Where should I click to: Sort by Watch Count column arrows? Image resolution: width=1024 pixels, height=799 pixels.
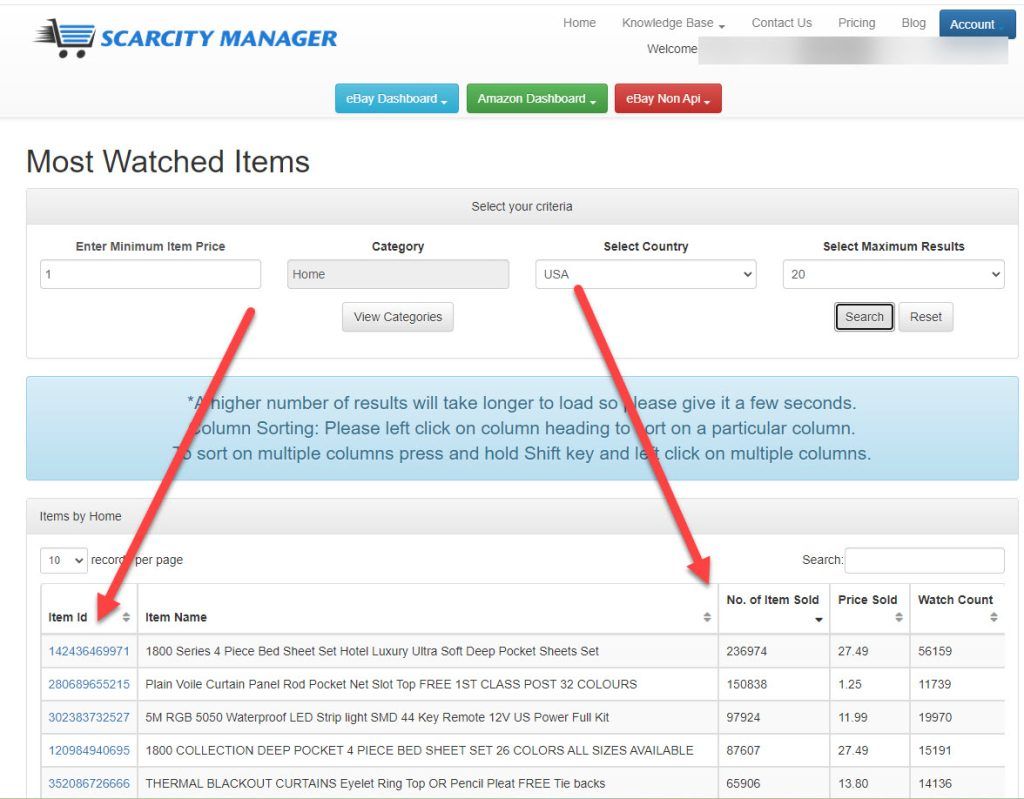(x=993, y=617)
